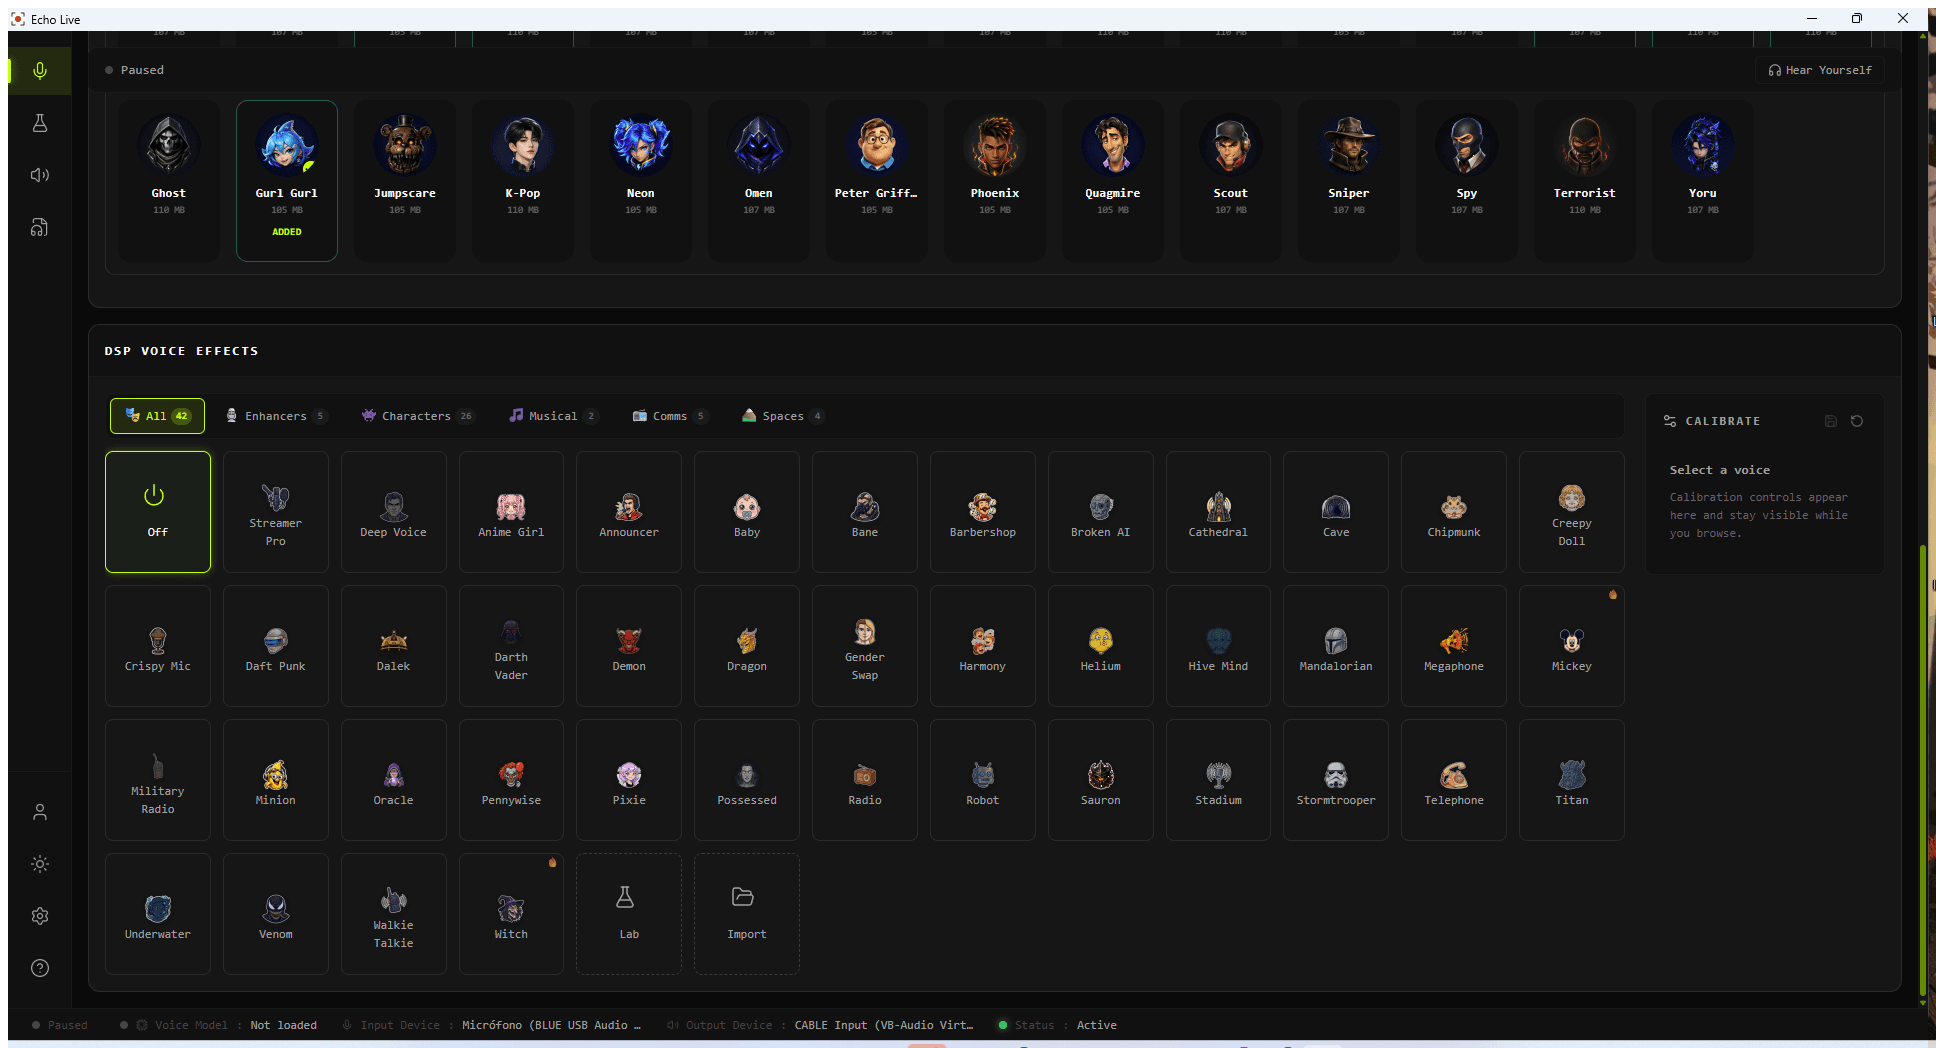Filter effects by Enhancers tab
The height and width of the screenshot is (1048, 1936).
coord(276,416)
